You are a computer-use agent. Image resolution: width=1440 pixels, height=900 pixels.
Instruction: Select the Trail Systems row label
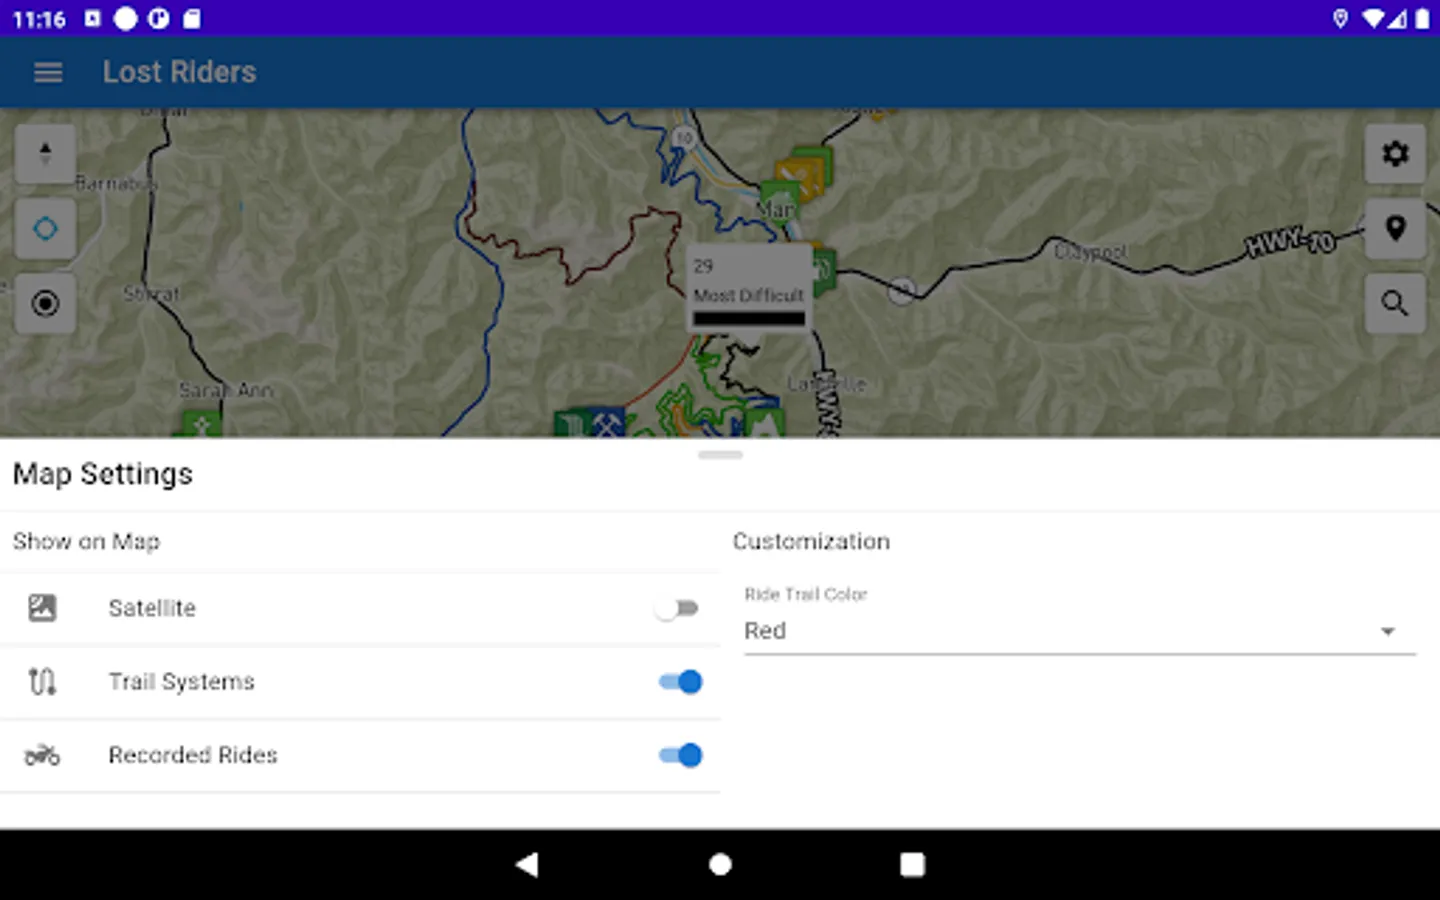point(181,682)
